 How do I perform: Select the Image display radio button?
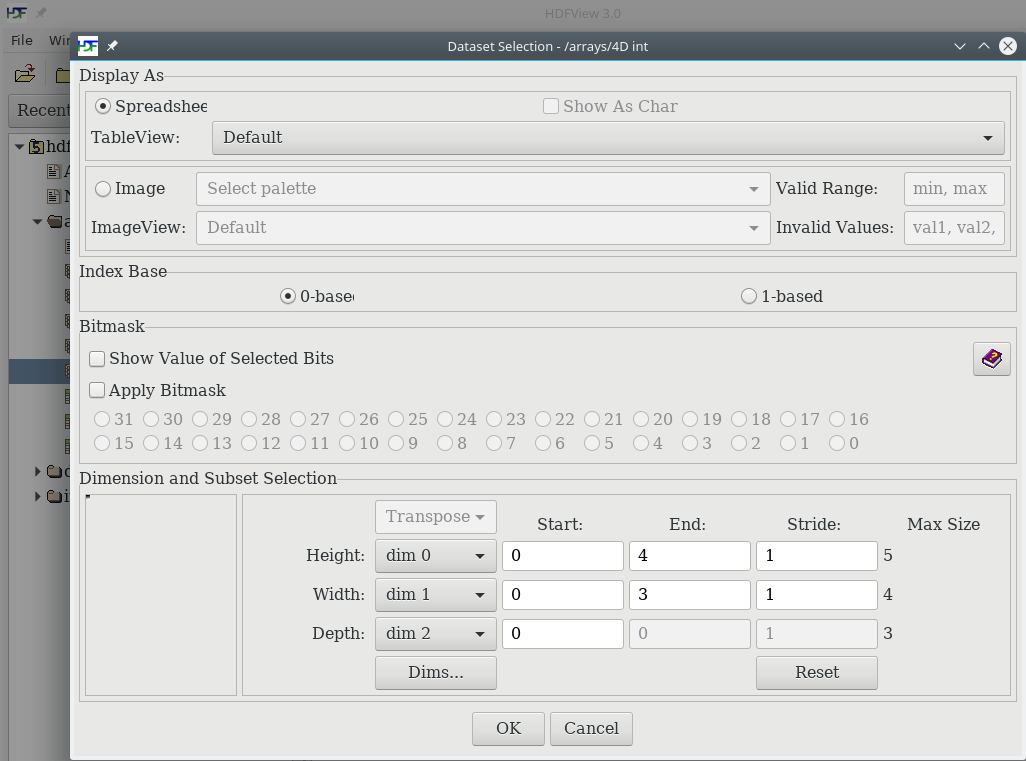pyautogui.click(x=103, y=188)
